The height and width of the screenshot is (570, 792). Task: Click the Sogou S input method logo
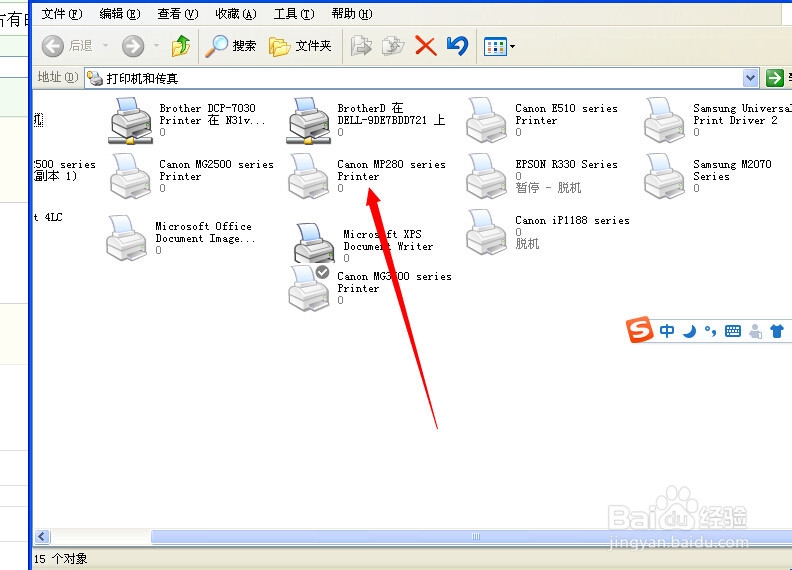pos(639,330)
